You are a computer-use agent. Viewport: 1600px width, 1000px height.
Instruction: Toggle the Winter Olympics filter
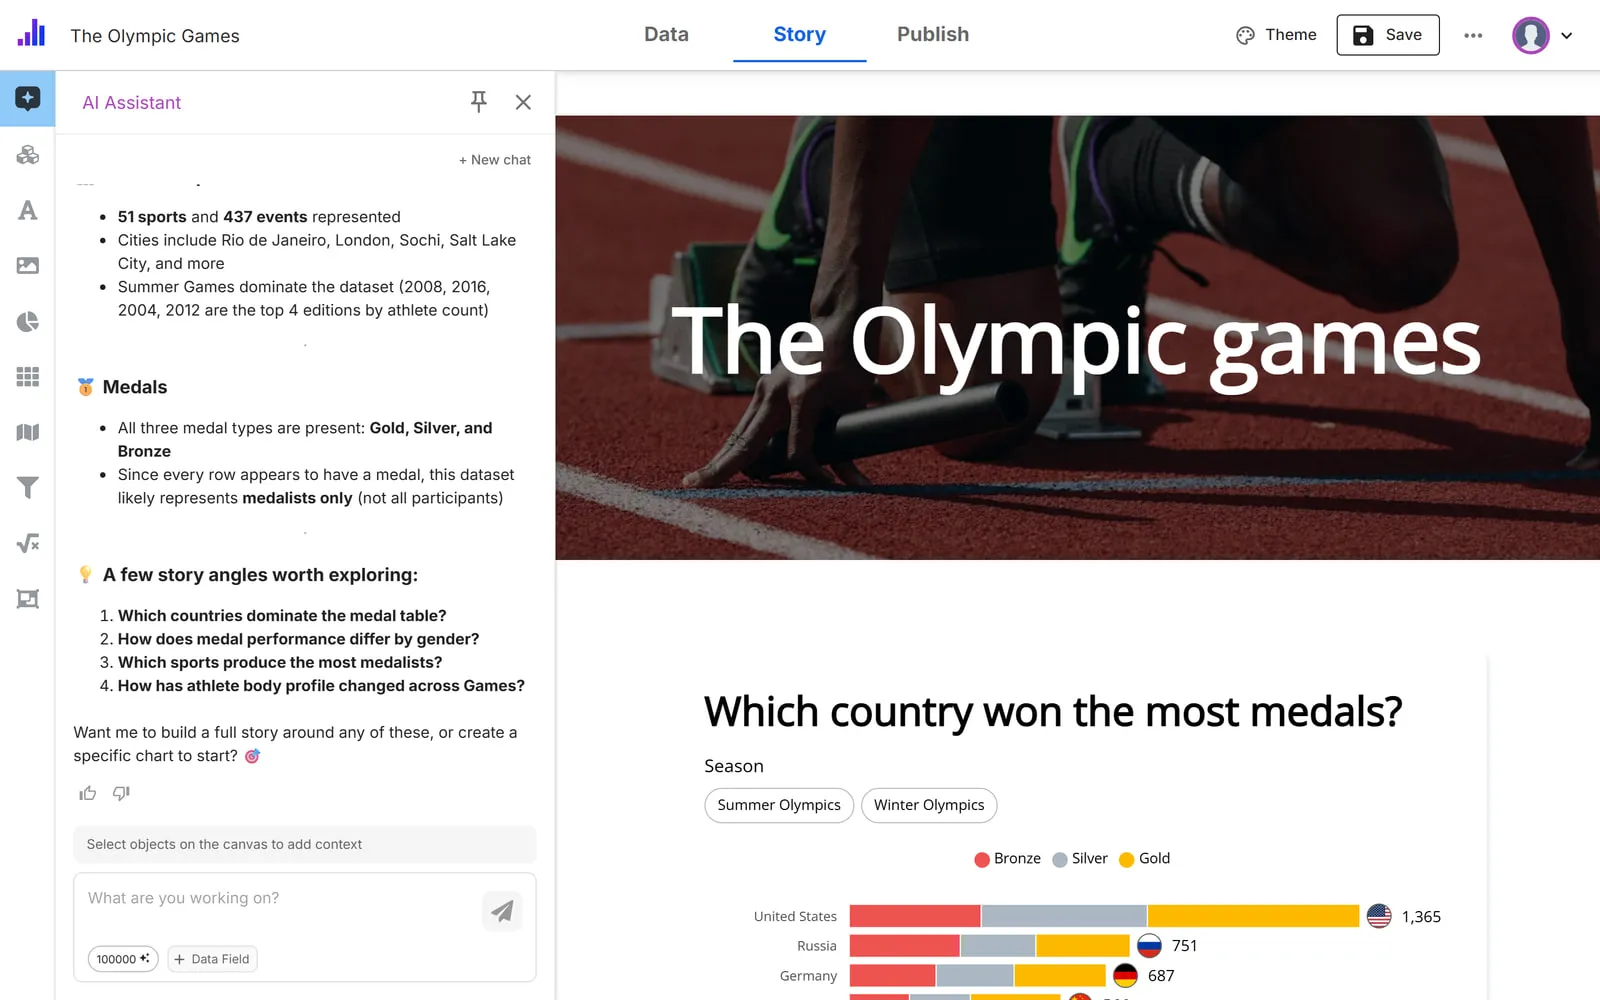[929, 805]
